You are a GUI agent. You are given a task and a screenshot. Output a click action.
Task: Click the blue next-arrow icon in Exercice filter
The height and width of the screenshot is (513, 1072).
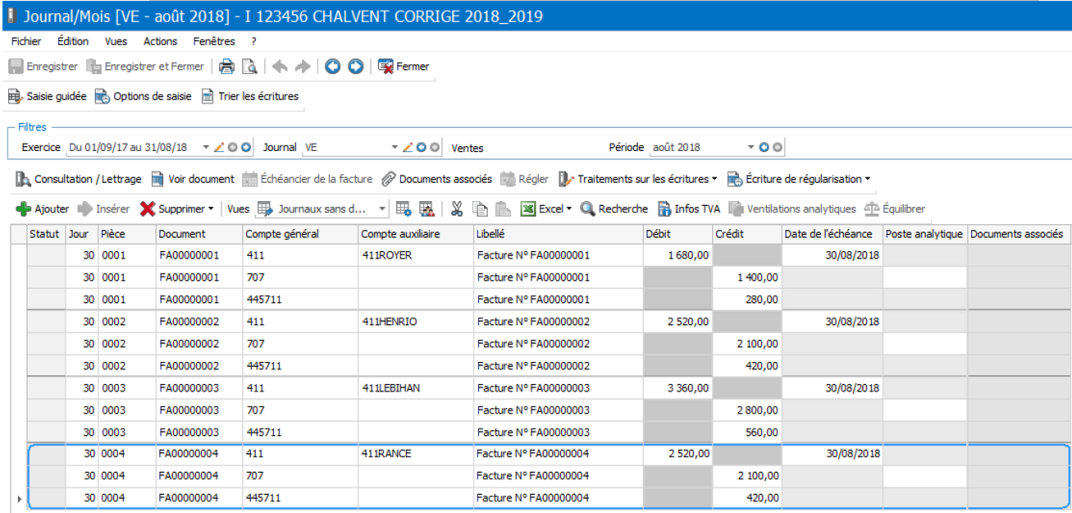pos(245,147)
